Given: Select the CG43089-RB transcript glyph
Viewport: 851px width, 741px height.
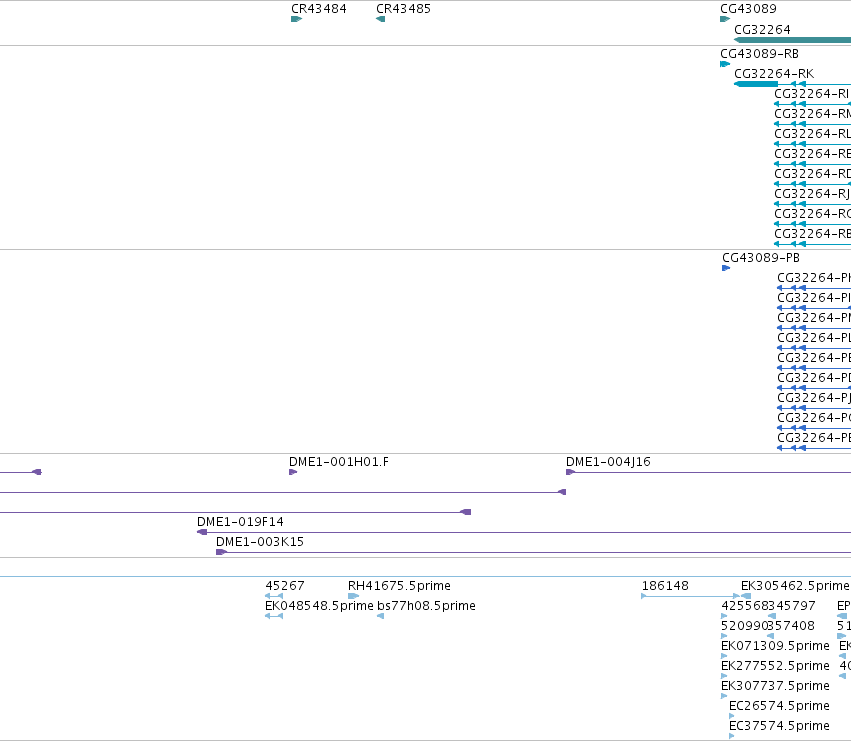Looking at the screenshot, I should click(725, 64).
